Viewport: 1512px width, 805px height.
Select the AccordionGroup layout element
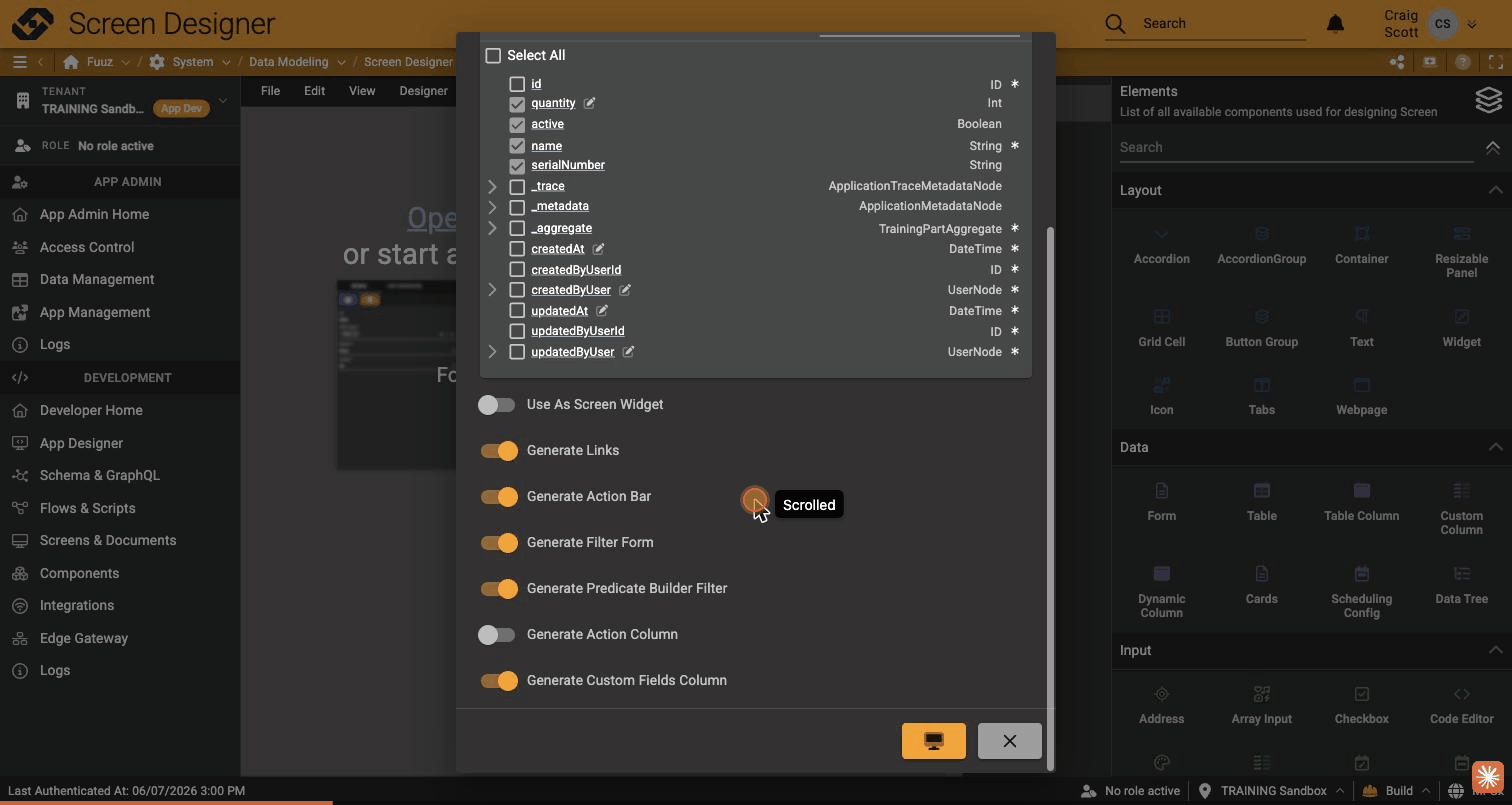coord(1261,245)
